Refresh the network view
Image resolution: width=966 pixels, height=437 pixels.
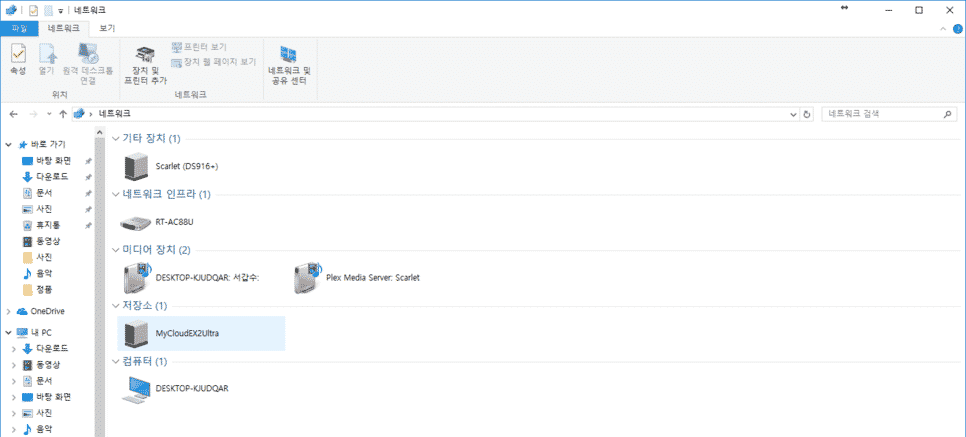pyautogui.click(x=807, y=115)
